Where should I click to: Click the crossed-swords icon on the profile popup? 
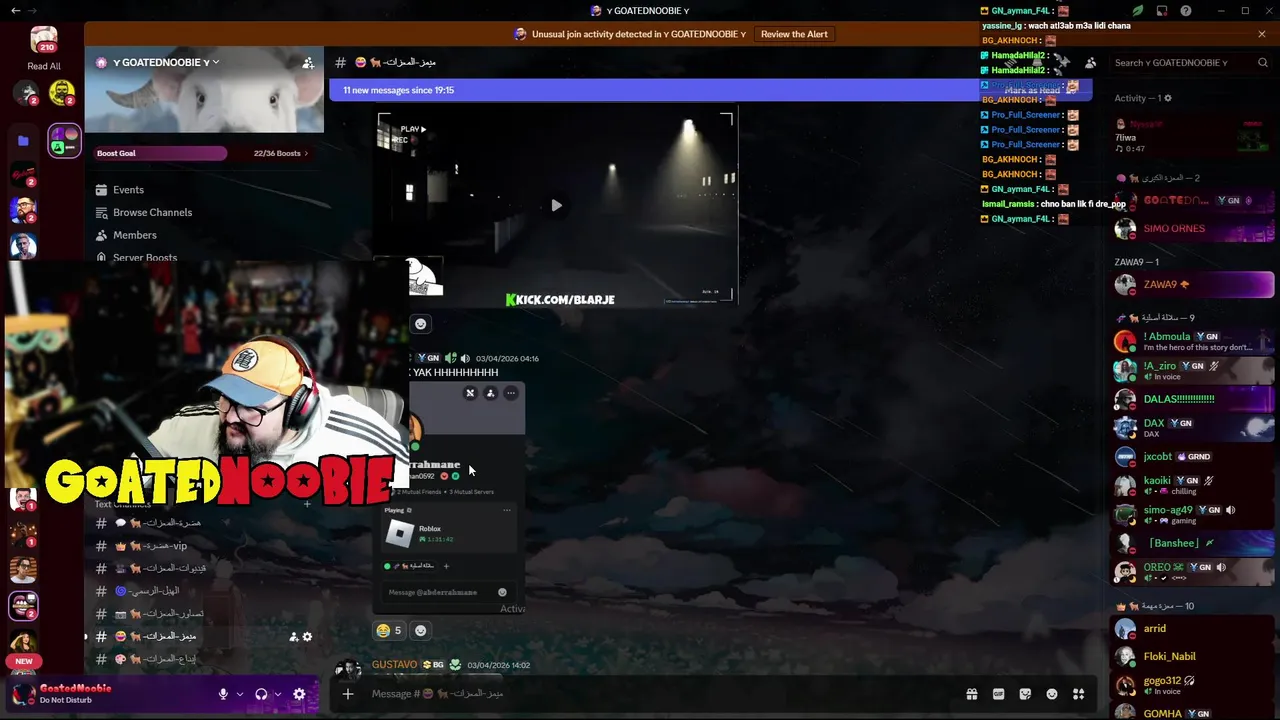(470, 393)
